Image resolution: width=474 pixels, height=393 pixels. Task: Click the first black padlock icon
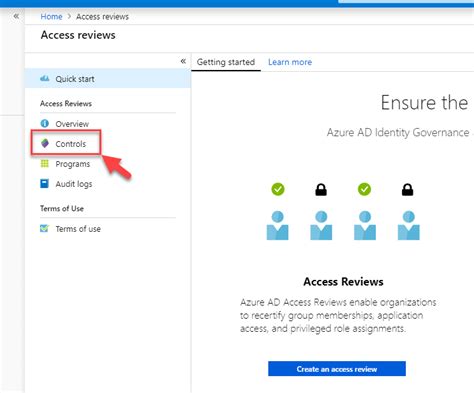click(321, 190)
